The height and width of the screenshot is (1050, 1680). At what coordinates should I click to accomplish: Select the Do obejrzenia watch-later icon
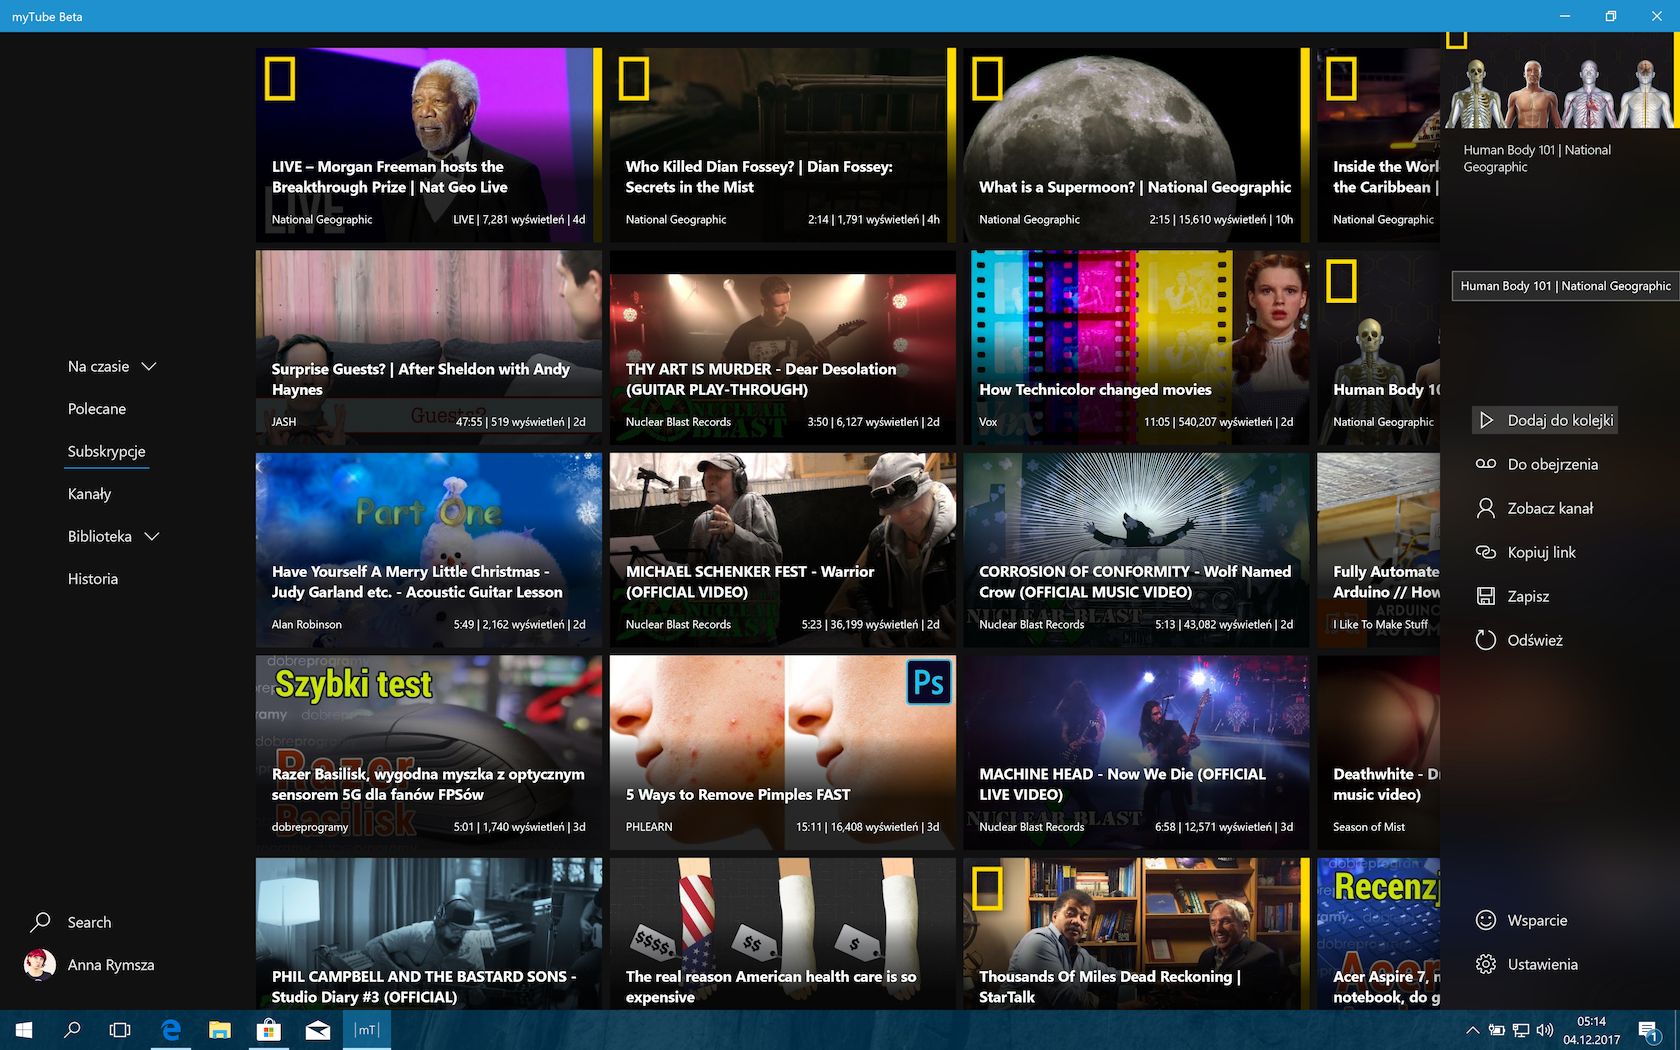[1486, 464]
